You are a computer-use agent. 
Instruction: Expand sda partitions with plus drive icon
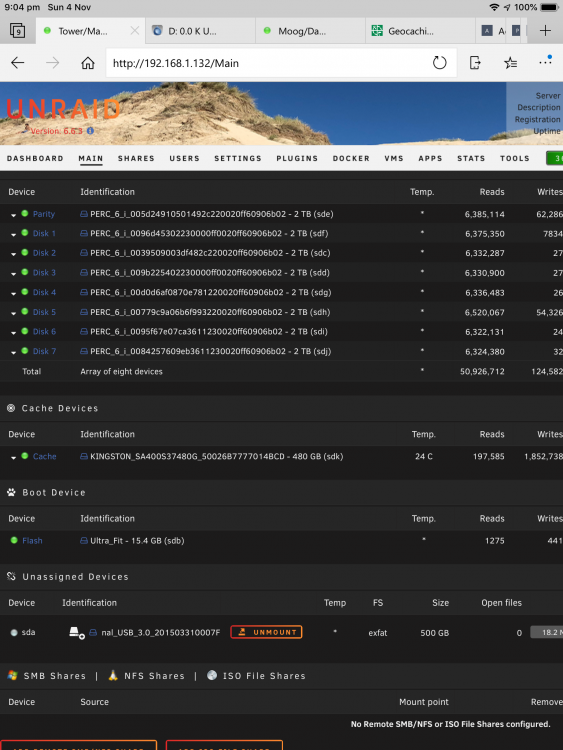click(77, 633)
